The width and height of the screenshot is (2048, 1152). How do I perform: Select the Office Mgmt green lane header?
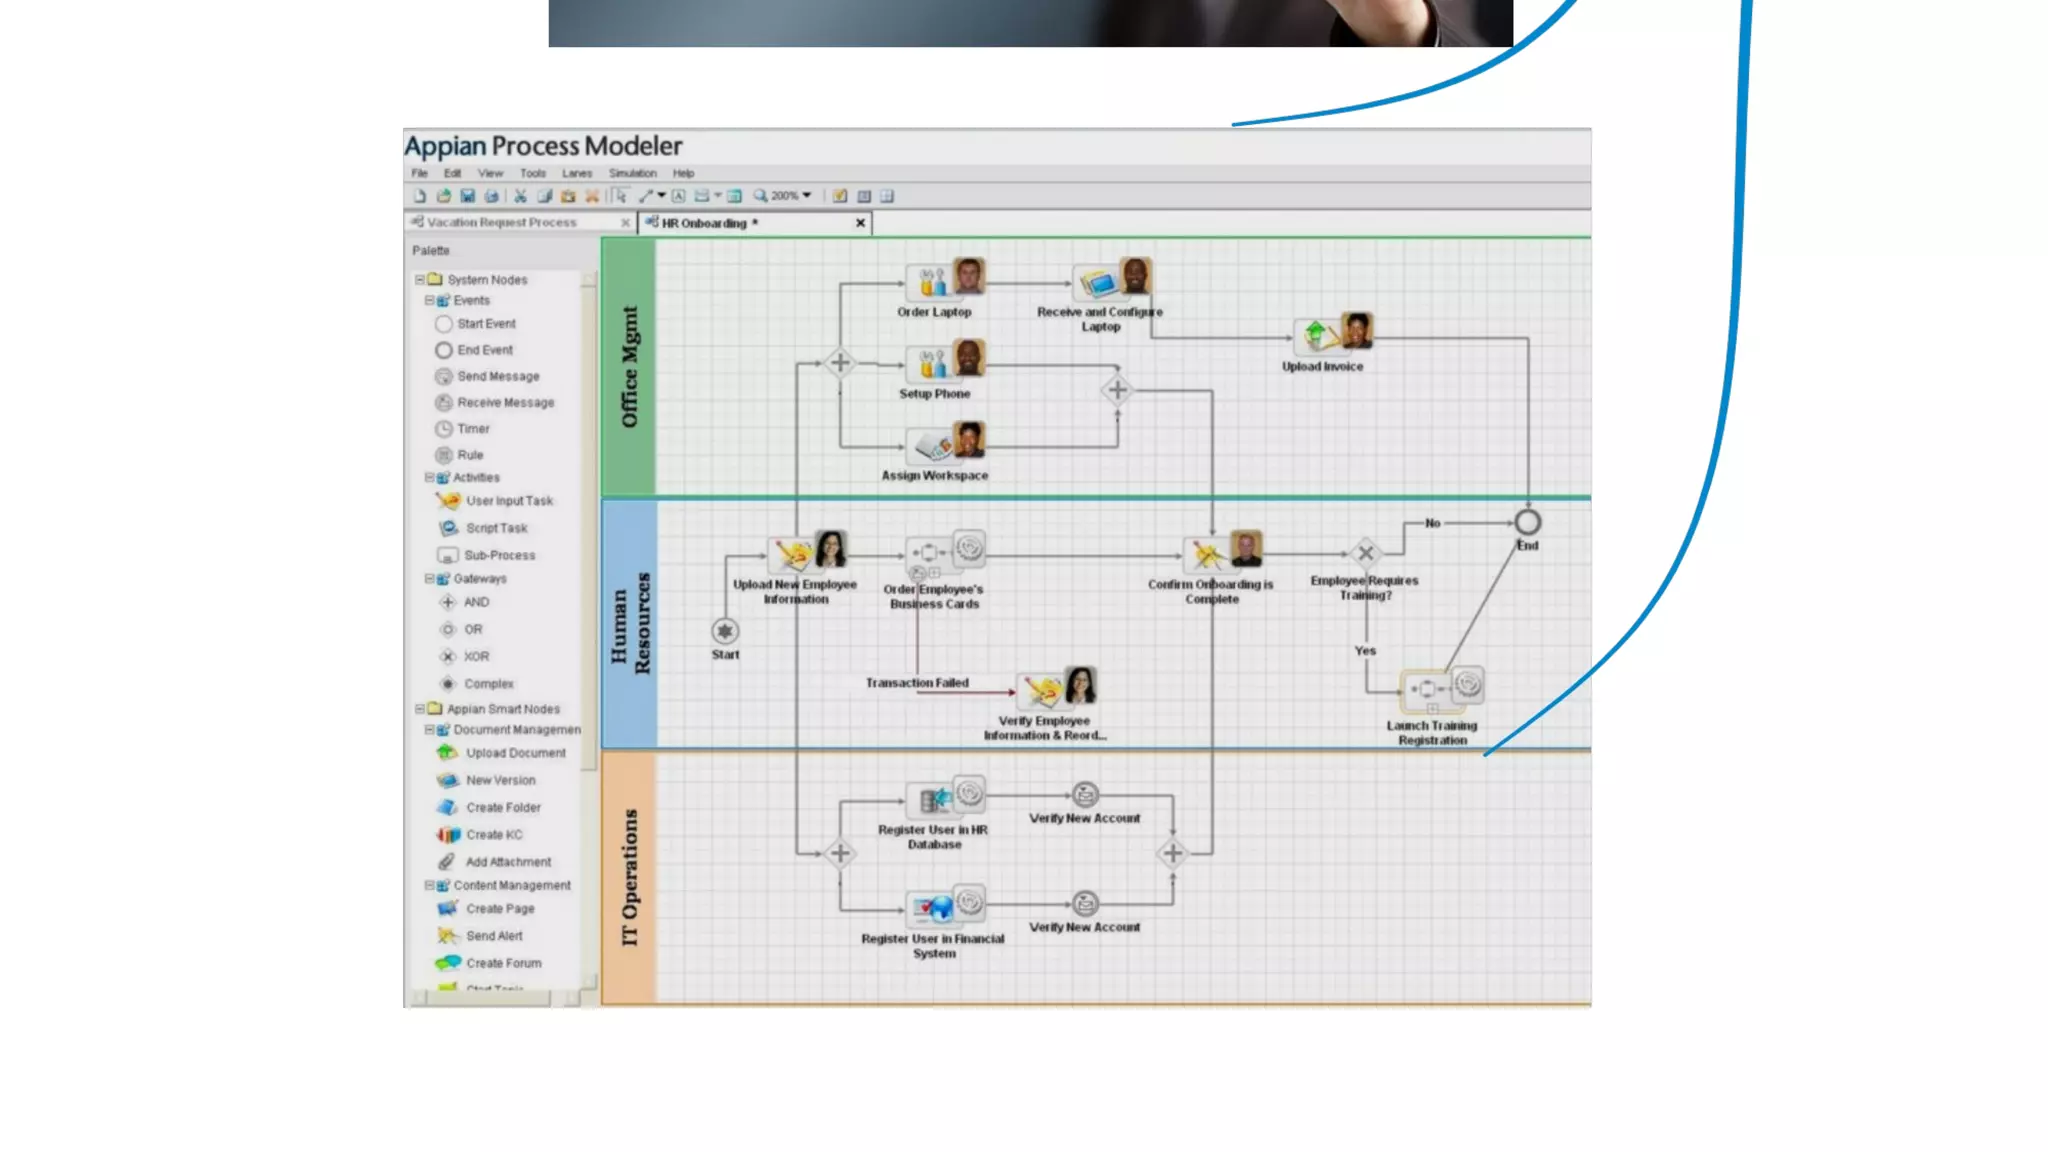point(629,366)
